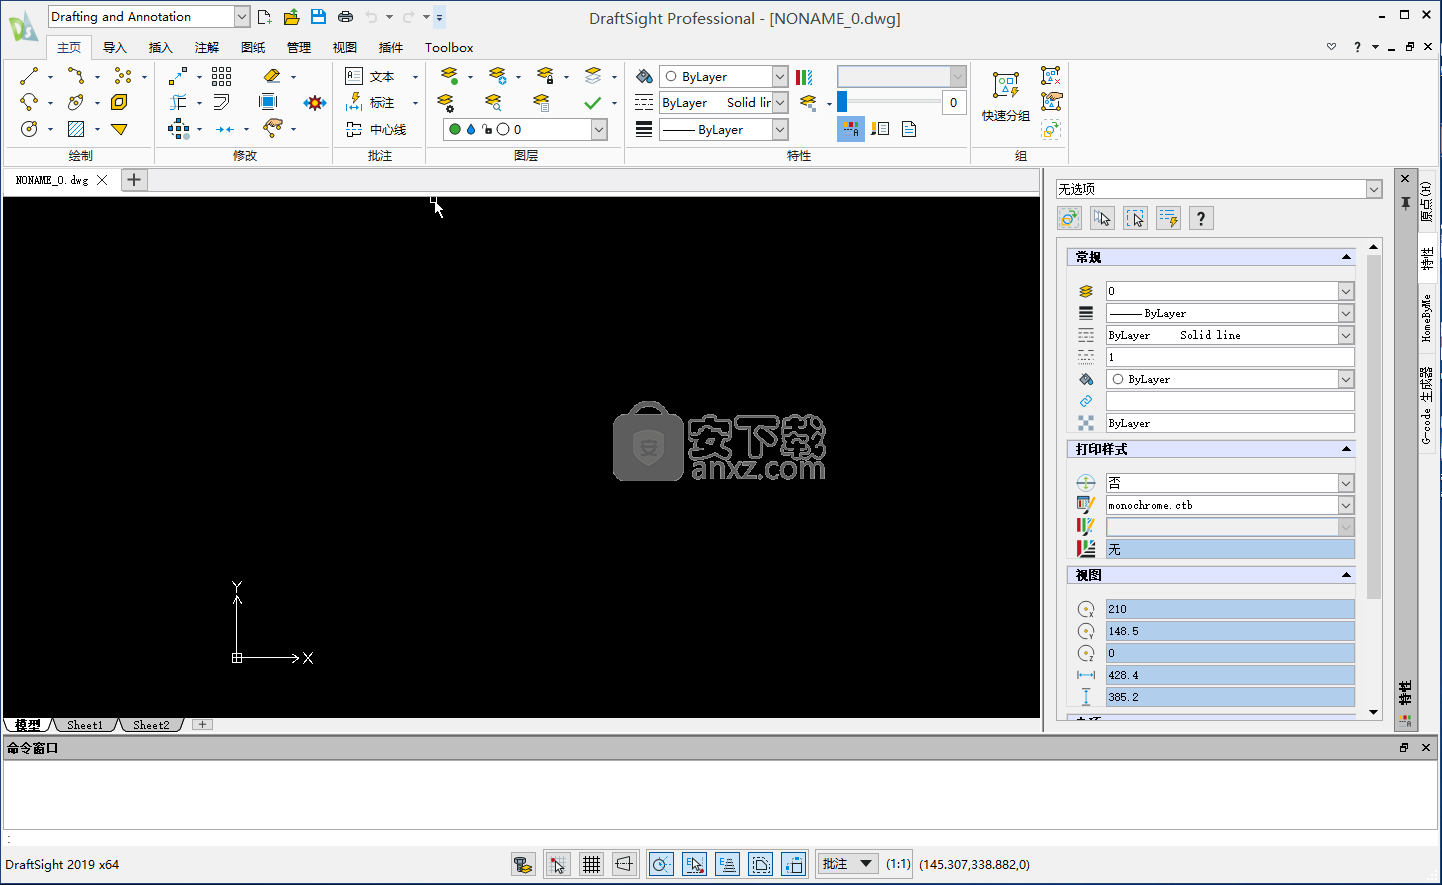The width and height of the screenshot is (1442, 885).
Task: Collapse the 常规 properties section
Action: point(1346,257)
